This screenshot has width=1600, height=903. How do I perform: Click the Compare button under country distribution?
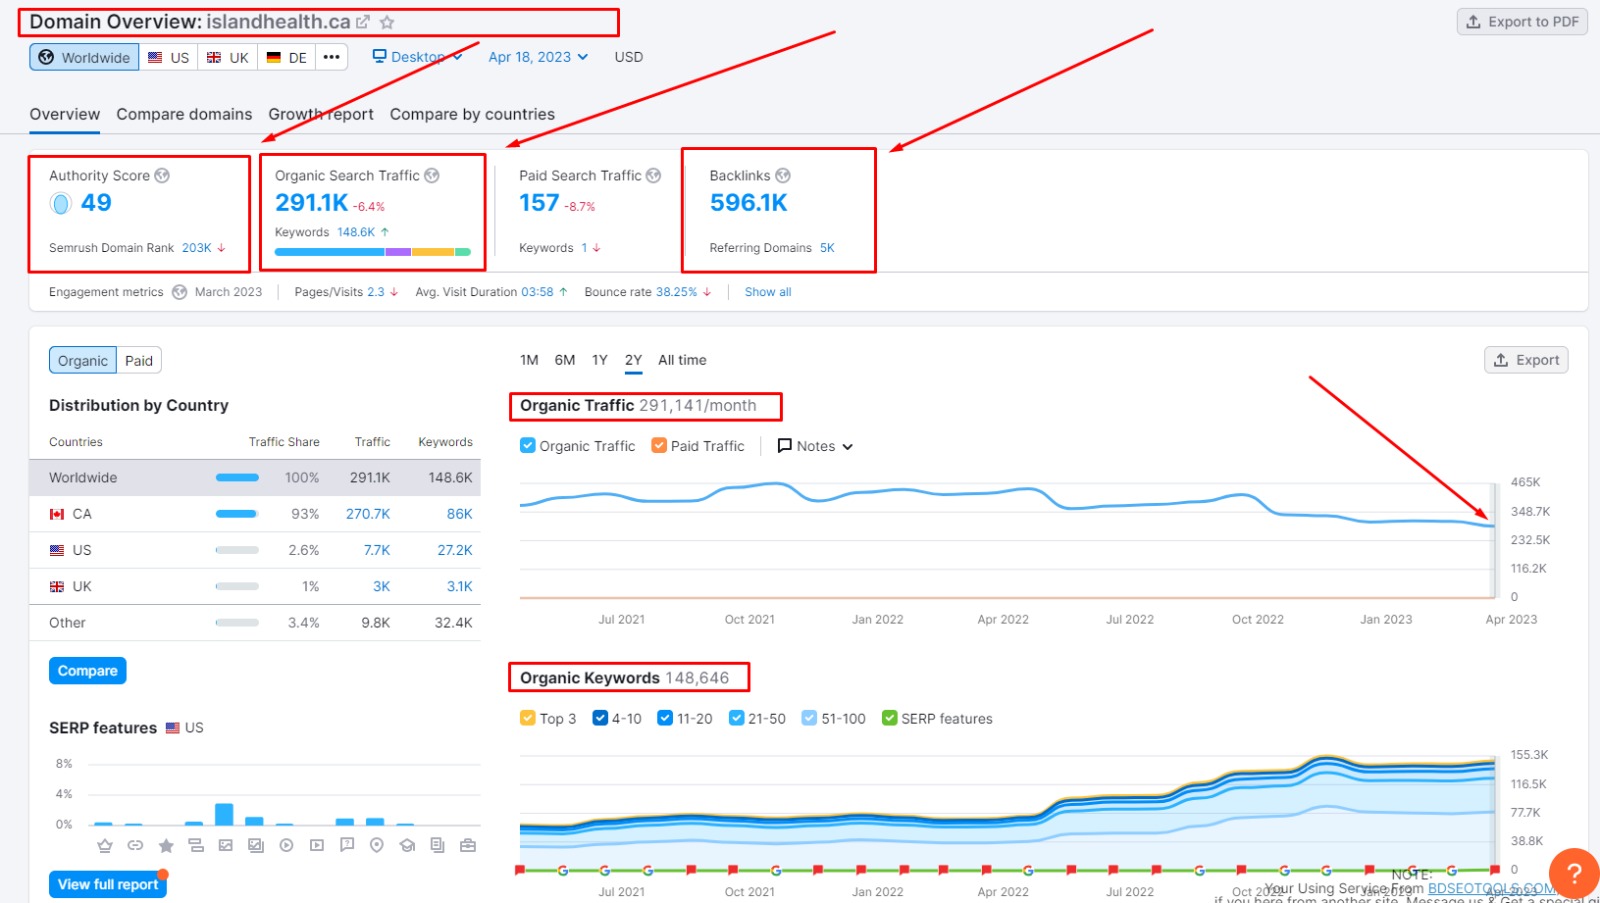click(87, 670)
